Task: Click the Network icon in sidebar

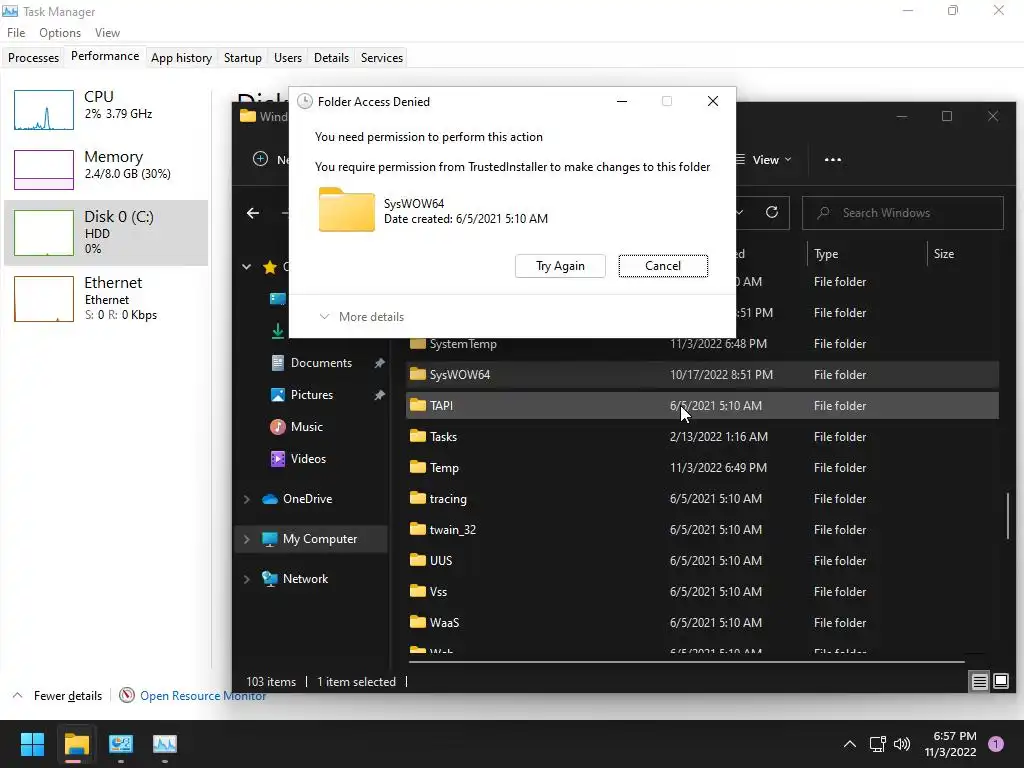Action: (270, 579)
